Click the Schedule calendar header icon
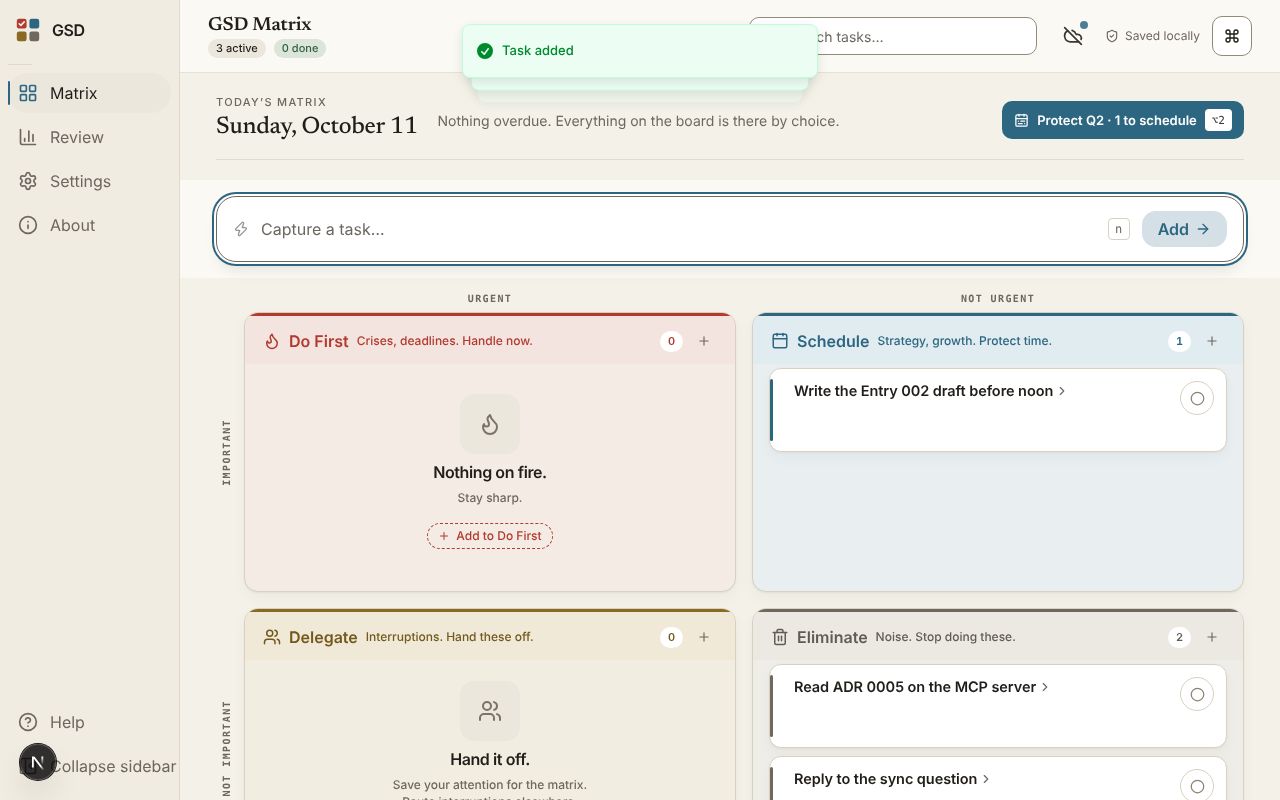This screenshot has width=1280, height=800. click(x=780, y=341)
